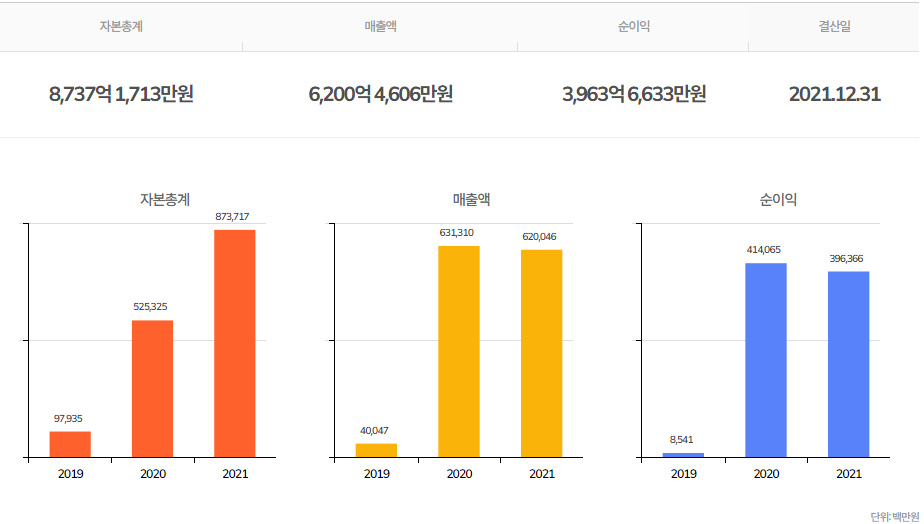This screenshot has width=924, height=524.
Task: Click the 2021 axis label under 자본총계
Action: [x=235, y=474]
